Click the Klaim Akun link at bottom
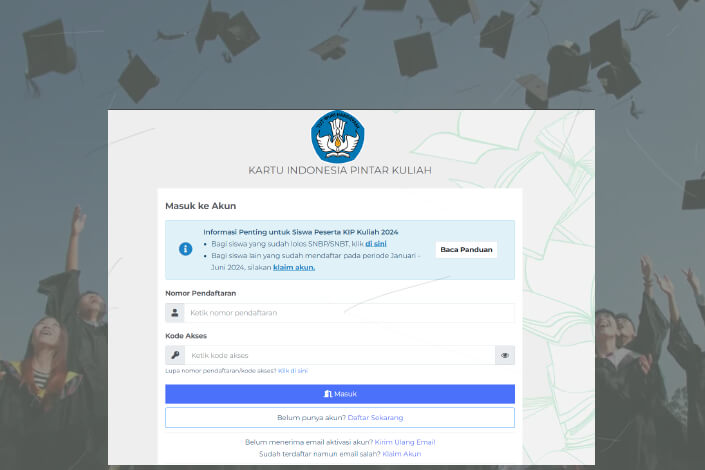705x470 pixels. point(402,454)
